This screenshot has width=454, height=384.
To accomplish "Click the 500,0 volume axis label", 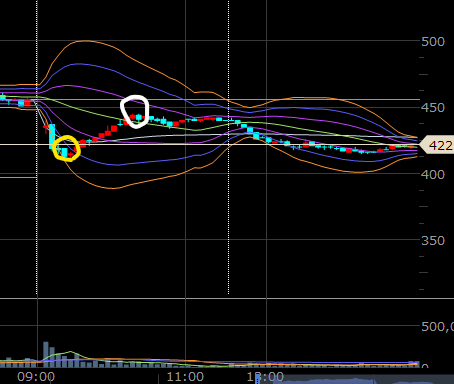I will coord(437,326).
